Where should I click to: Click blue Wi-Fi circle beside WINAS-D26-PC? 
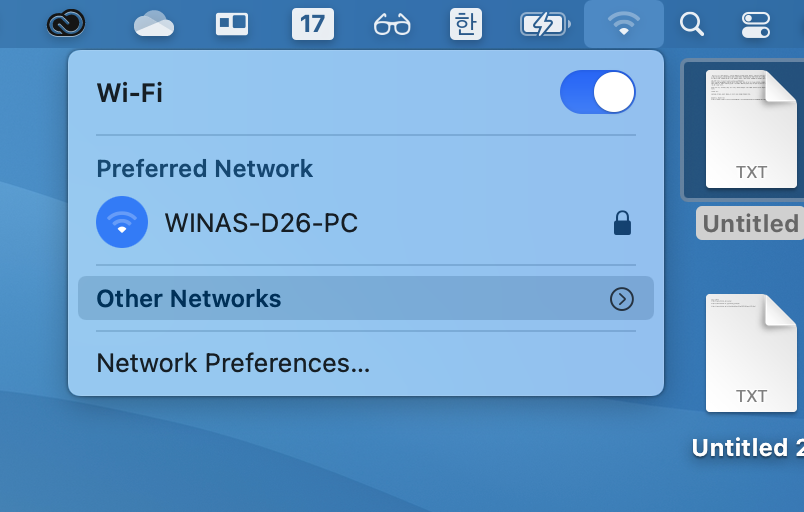click(x=122, y=222)
